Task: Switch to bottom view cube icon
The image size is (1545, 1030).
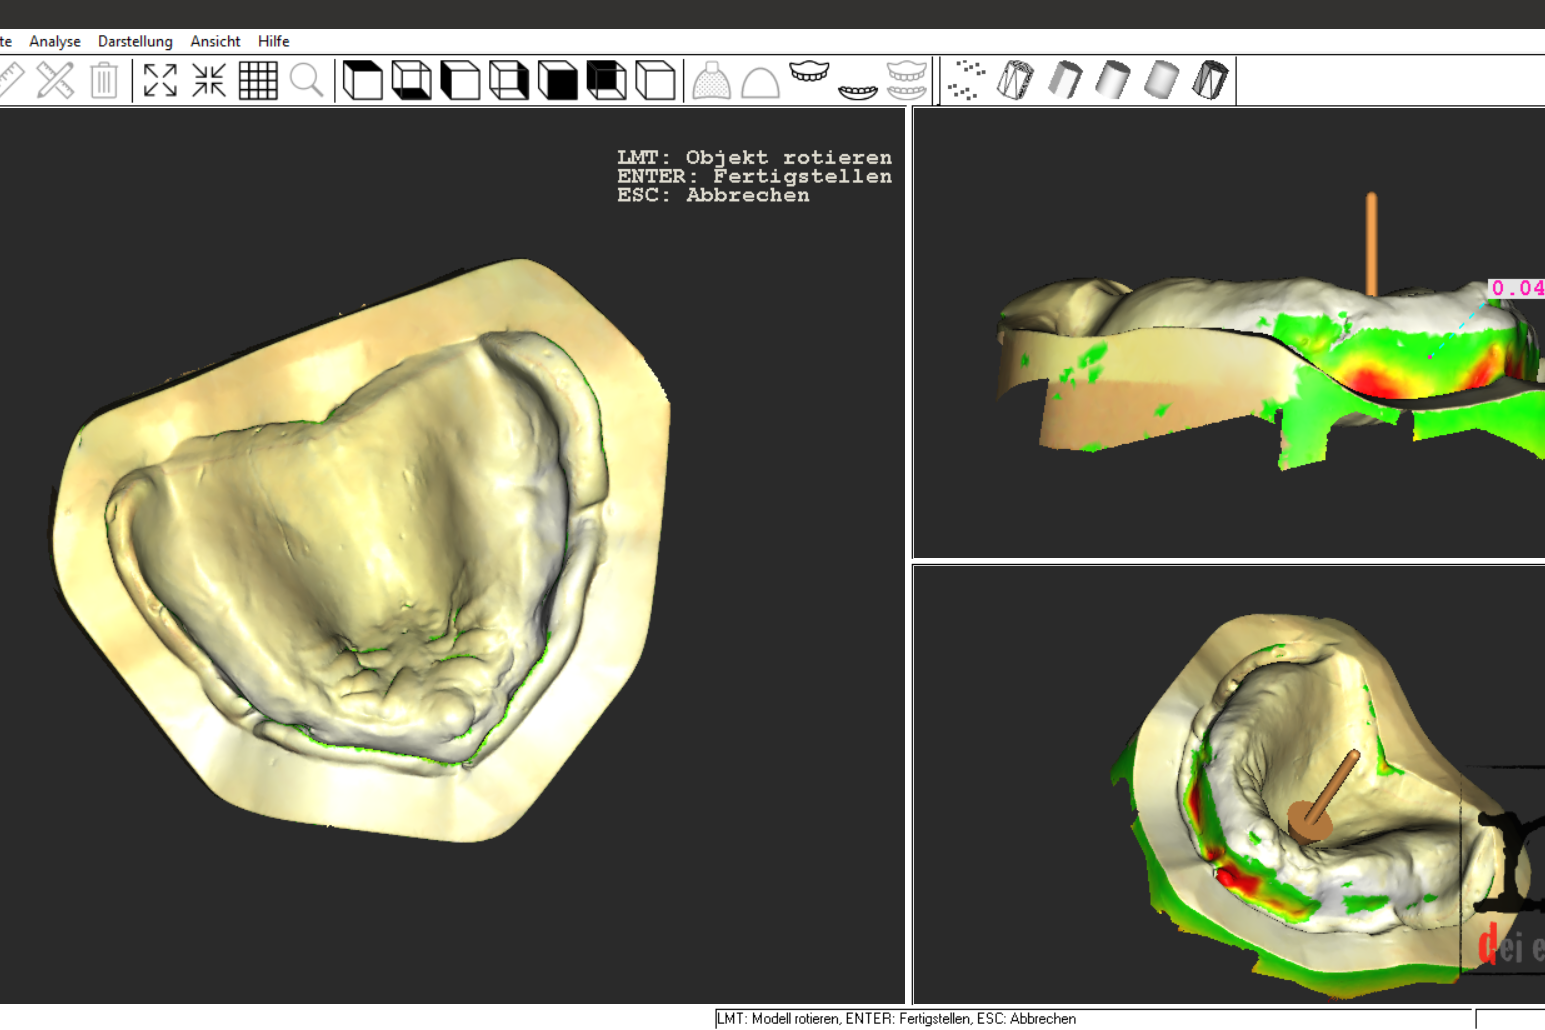Action: (411, 80)
